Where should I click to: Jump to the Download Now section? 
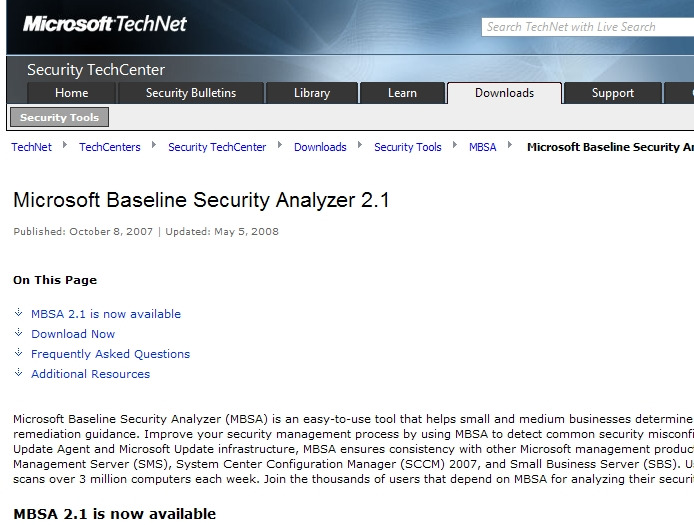[73, 334]
